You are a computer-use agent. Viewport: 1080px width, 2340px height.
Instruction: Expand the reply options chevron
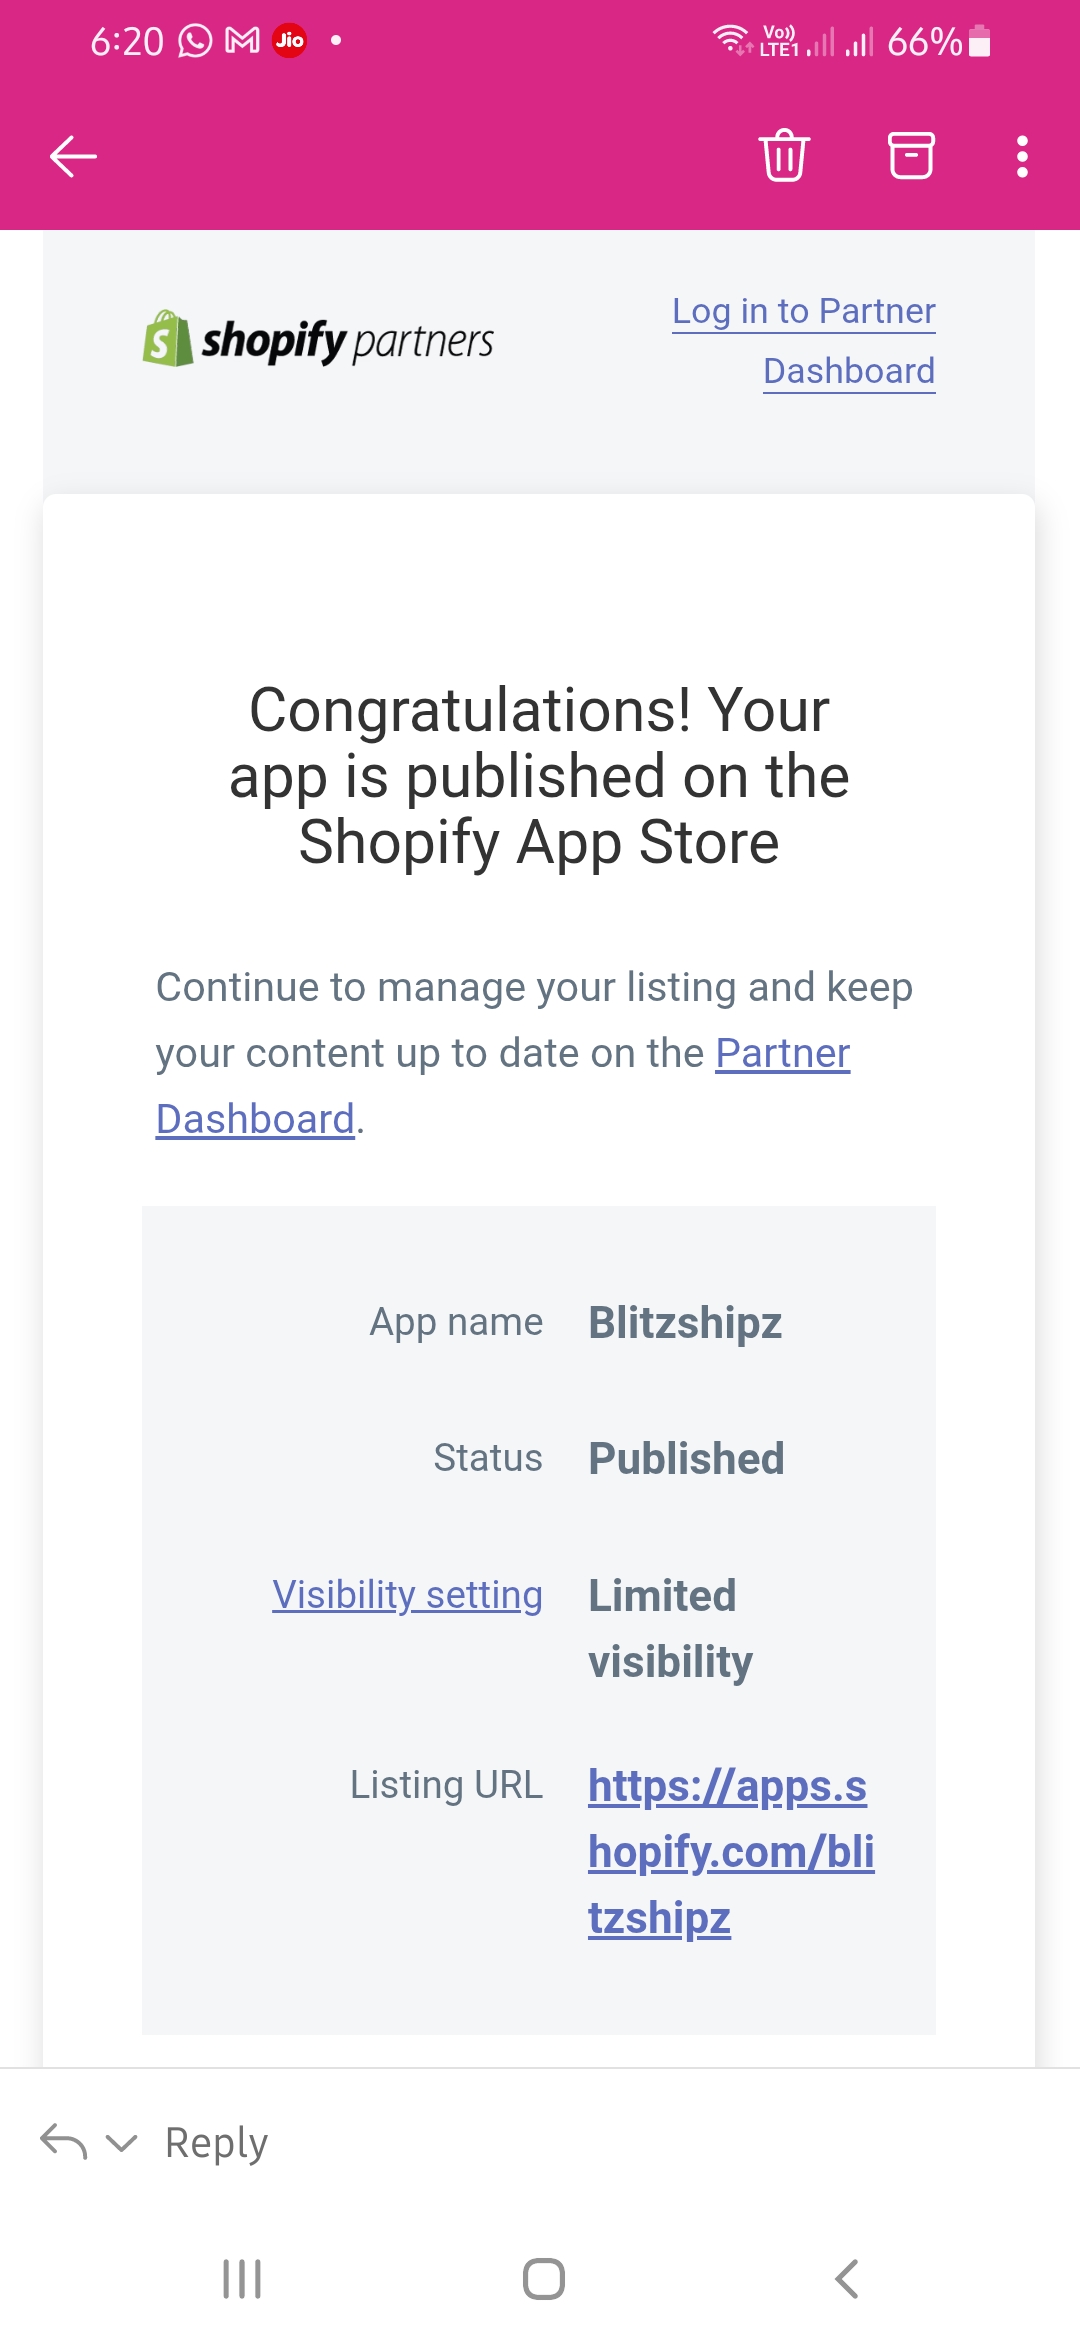pos(121,2142)
